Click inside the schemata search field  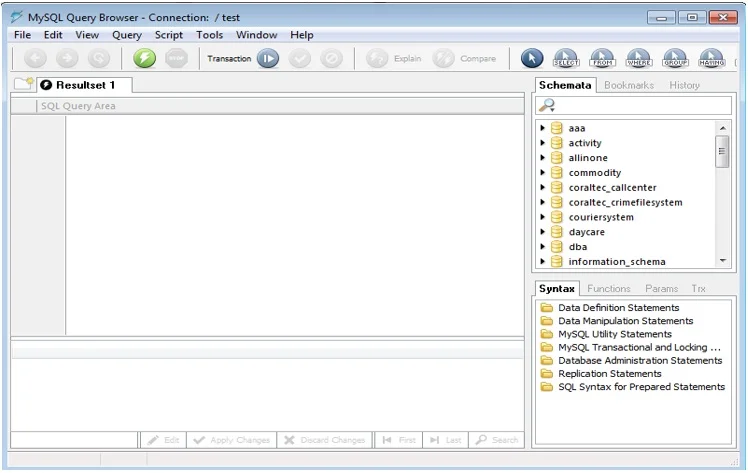click(x=634, y=105)
